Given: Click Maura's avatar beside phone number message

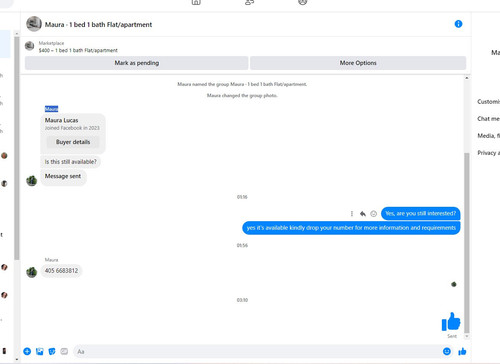Looking at the screenshot, I should click(x=32, y=272).
